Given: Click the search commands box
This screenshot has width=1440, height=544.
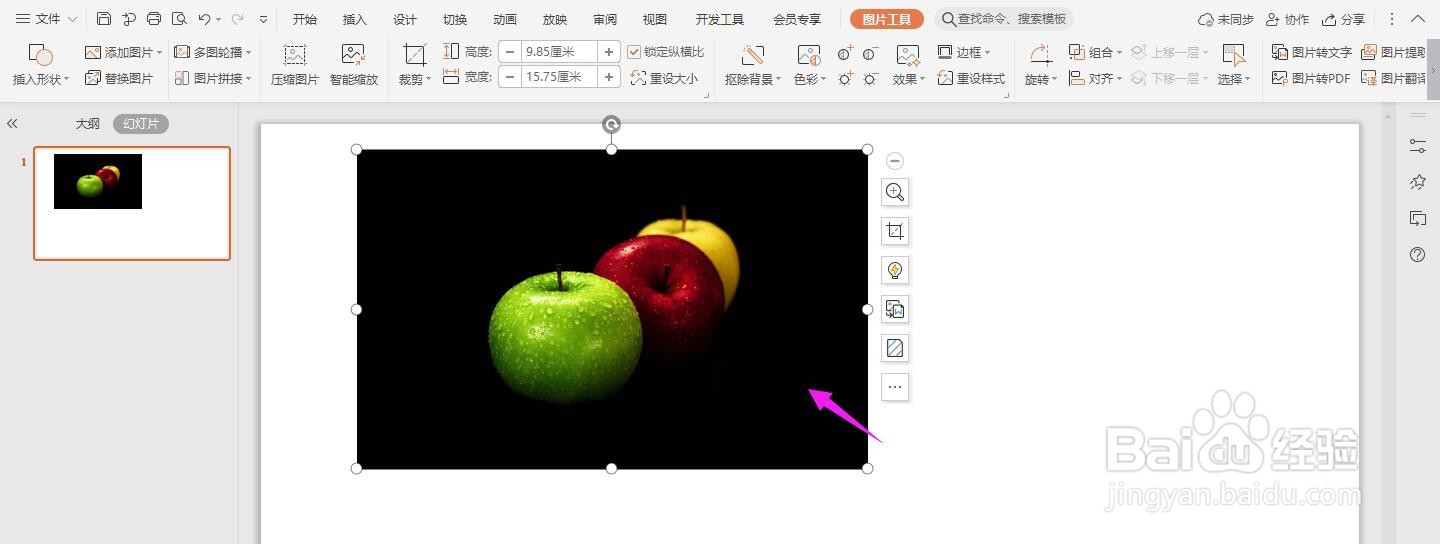Looking at the screenshot, I should coord(1004,19).
